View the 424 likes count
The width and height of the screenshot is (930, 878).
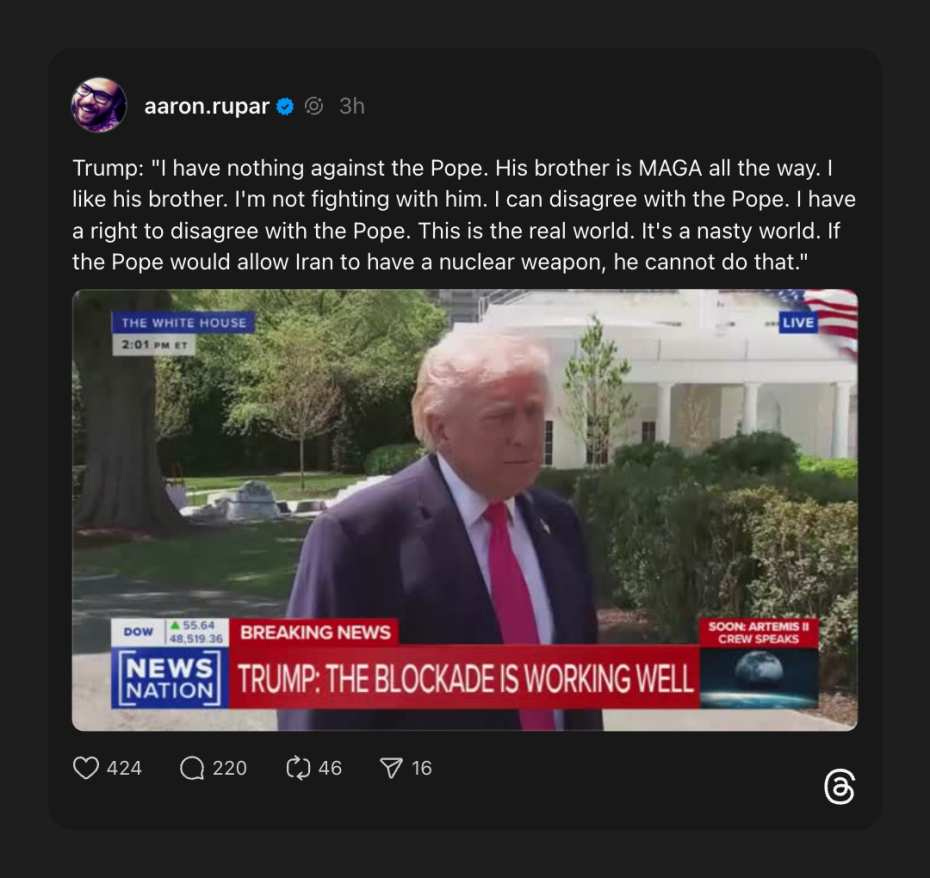click(124, 768)
